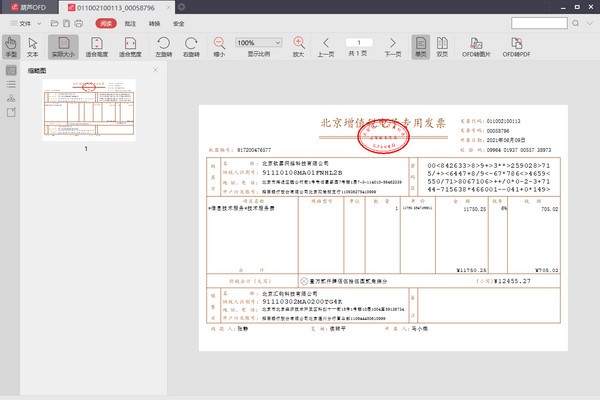Open the 转换 convert tab
Image resolution: width=600 pixels, height=400 pixels.
(155, 22)
